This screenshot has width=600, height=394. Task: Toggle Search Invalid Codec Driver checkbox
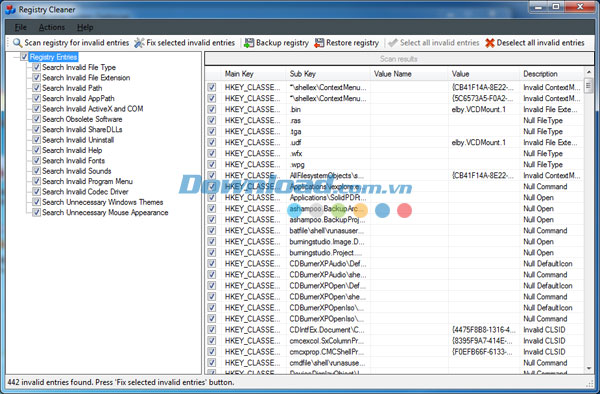(x=36, y=191)
